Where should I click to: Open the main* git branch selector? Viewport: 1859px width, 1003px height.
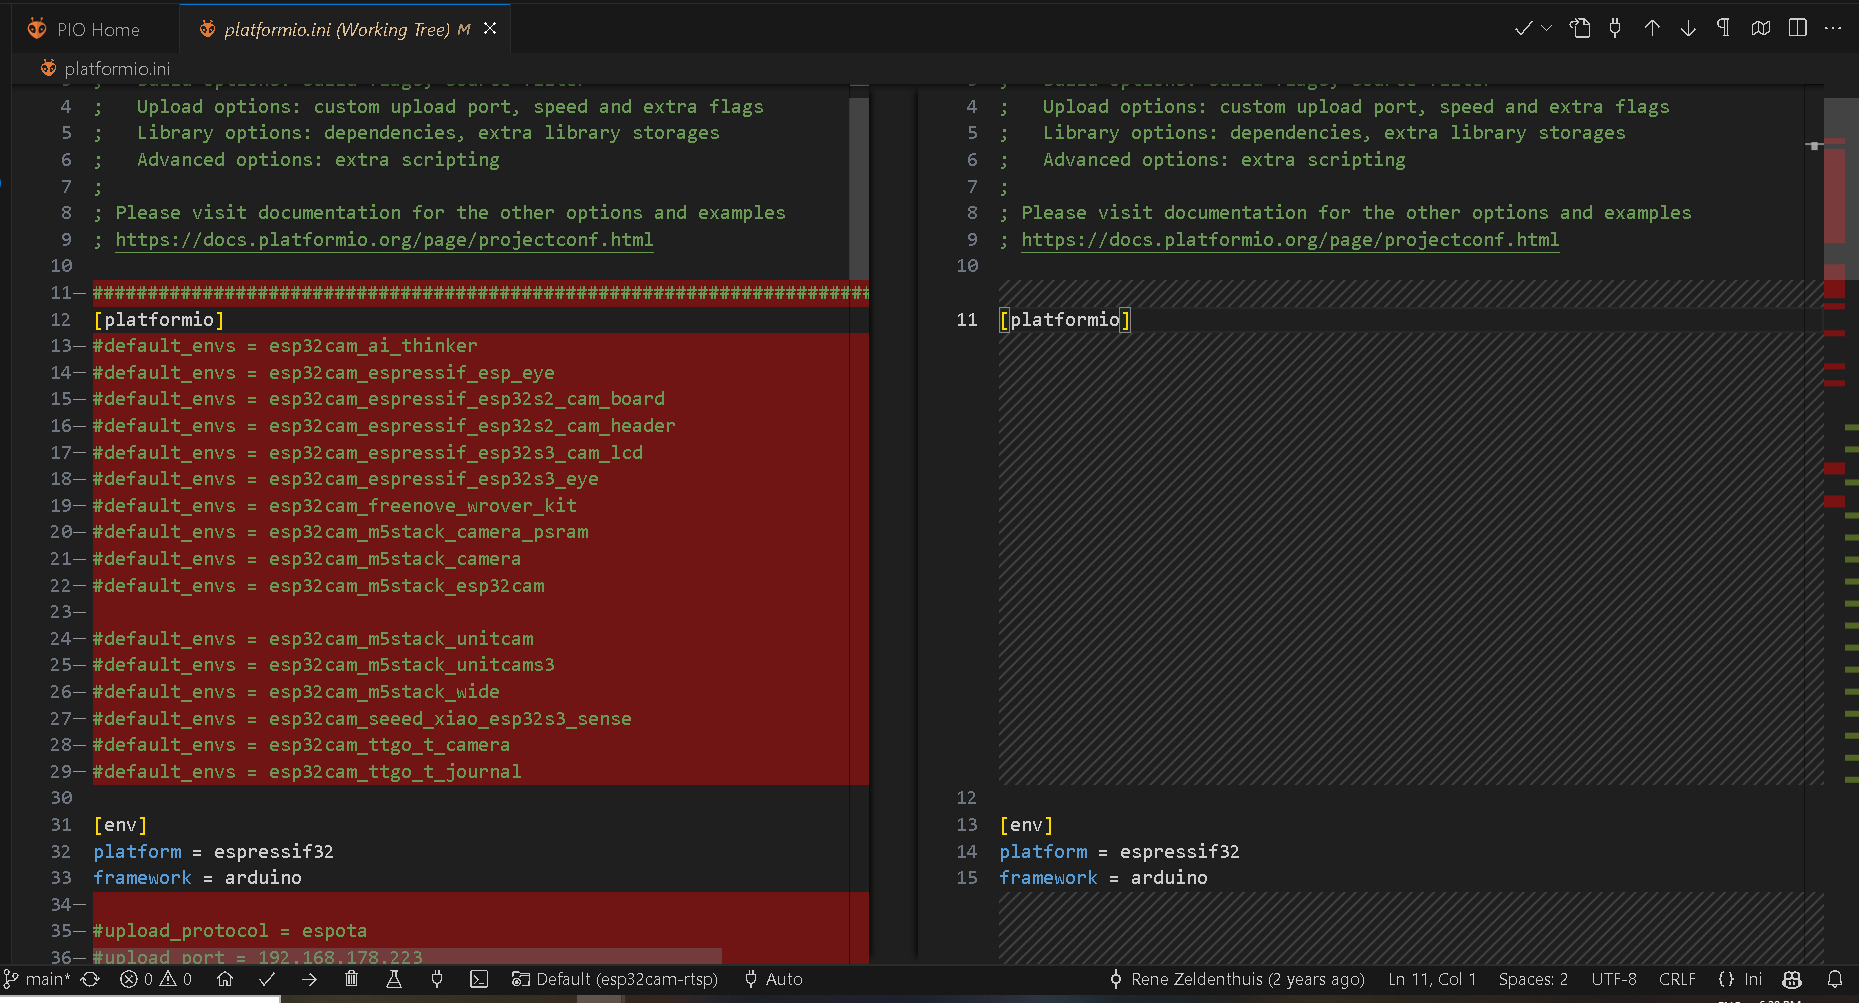tap(37, 979)
